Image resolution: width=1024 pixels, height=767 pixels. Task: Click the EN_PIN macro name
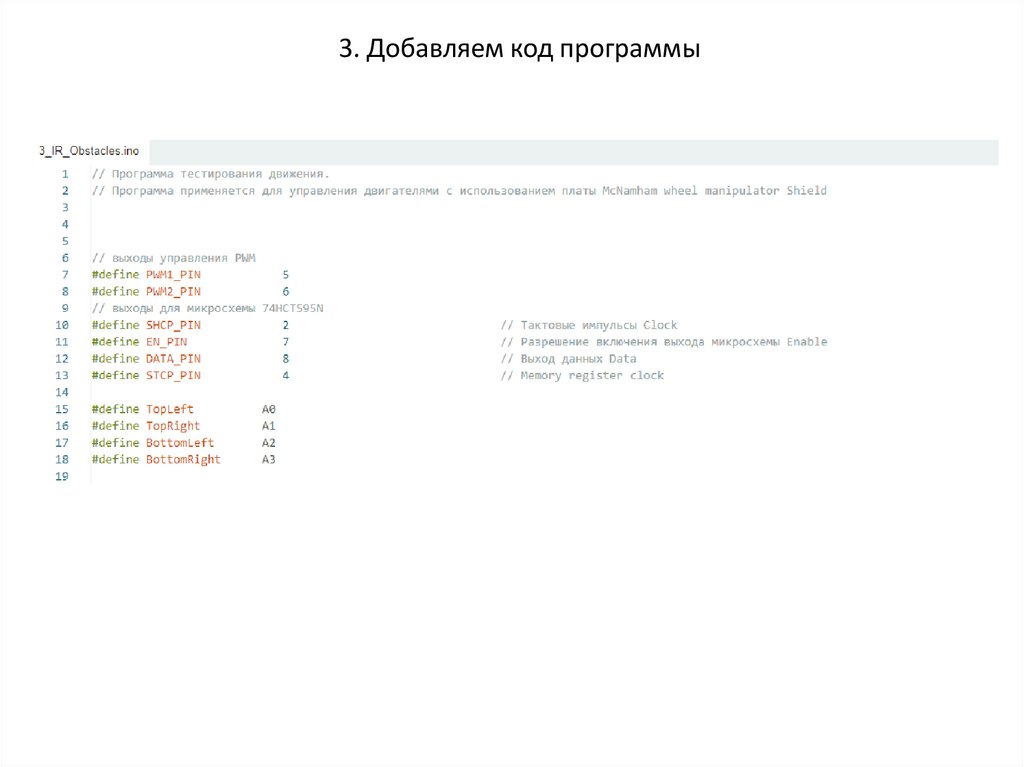[x=167, y=342]
